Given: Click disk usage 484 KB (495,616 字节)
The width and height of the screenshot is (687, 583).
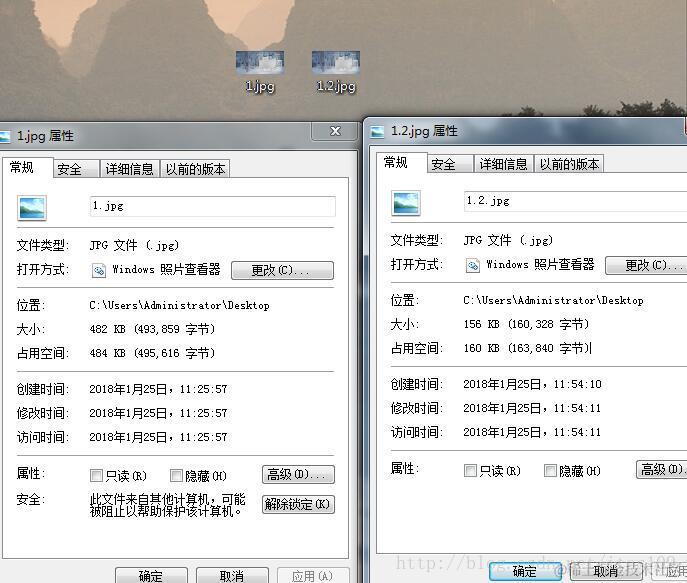Looking at the screenshot, I should 152,353.
